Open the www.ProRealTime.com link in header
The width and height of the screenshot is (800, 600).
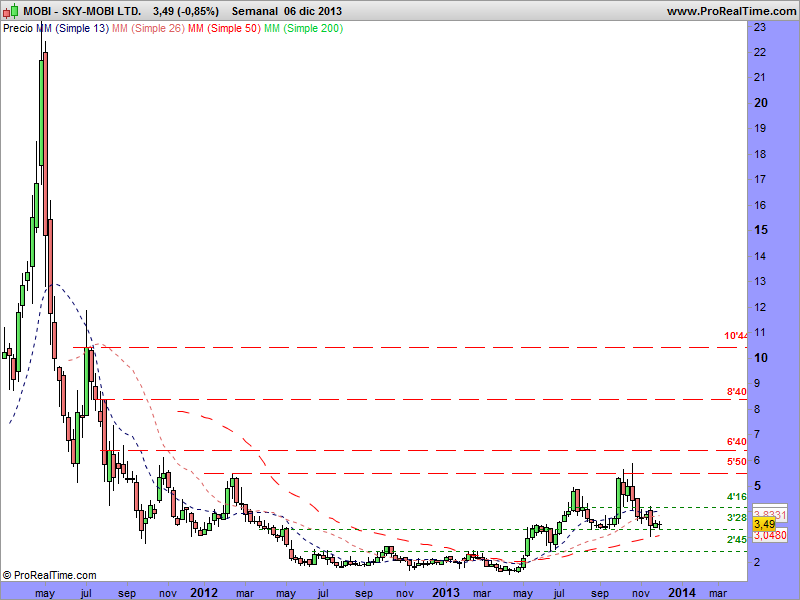pos(731,11)
